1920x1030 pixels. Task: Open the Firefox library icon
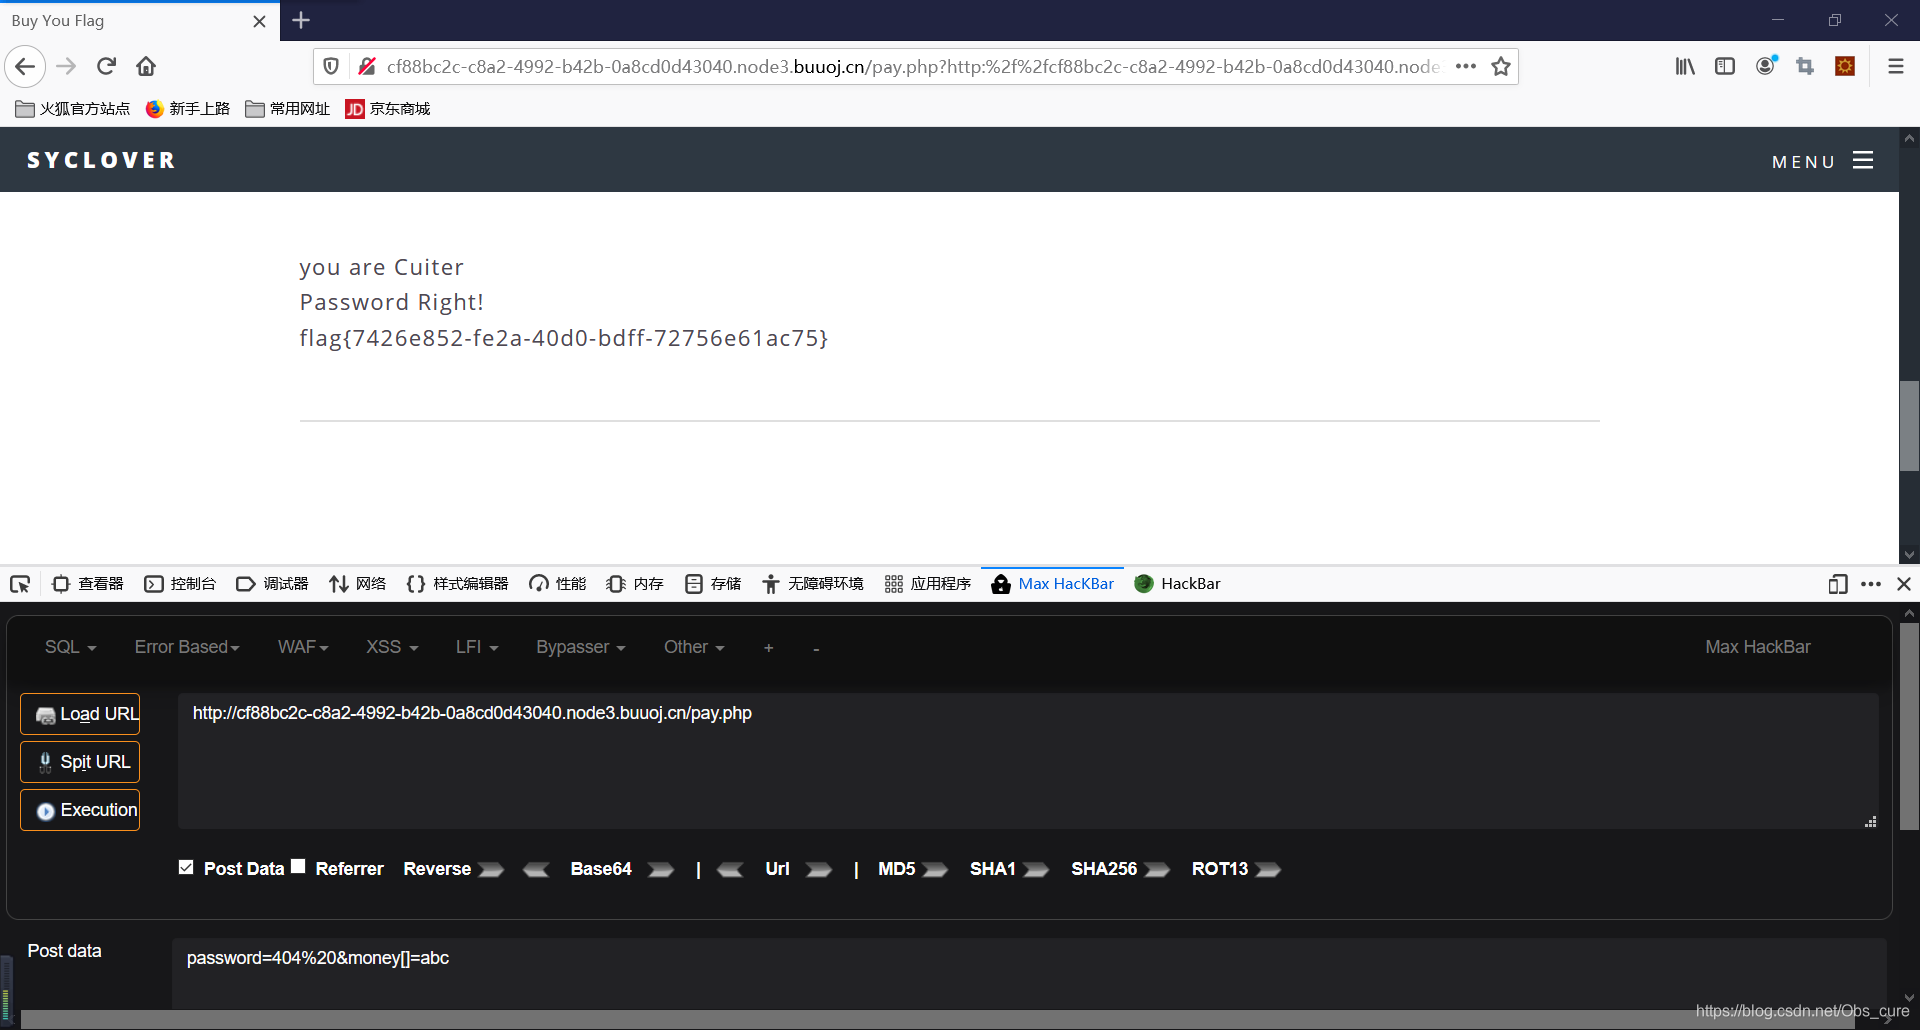(x=1685, y=66)
